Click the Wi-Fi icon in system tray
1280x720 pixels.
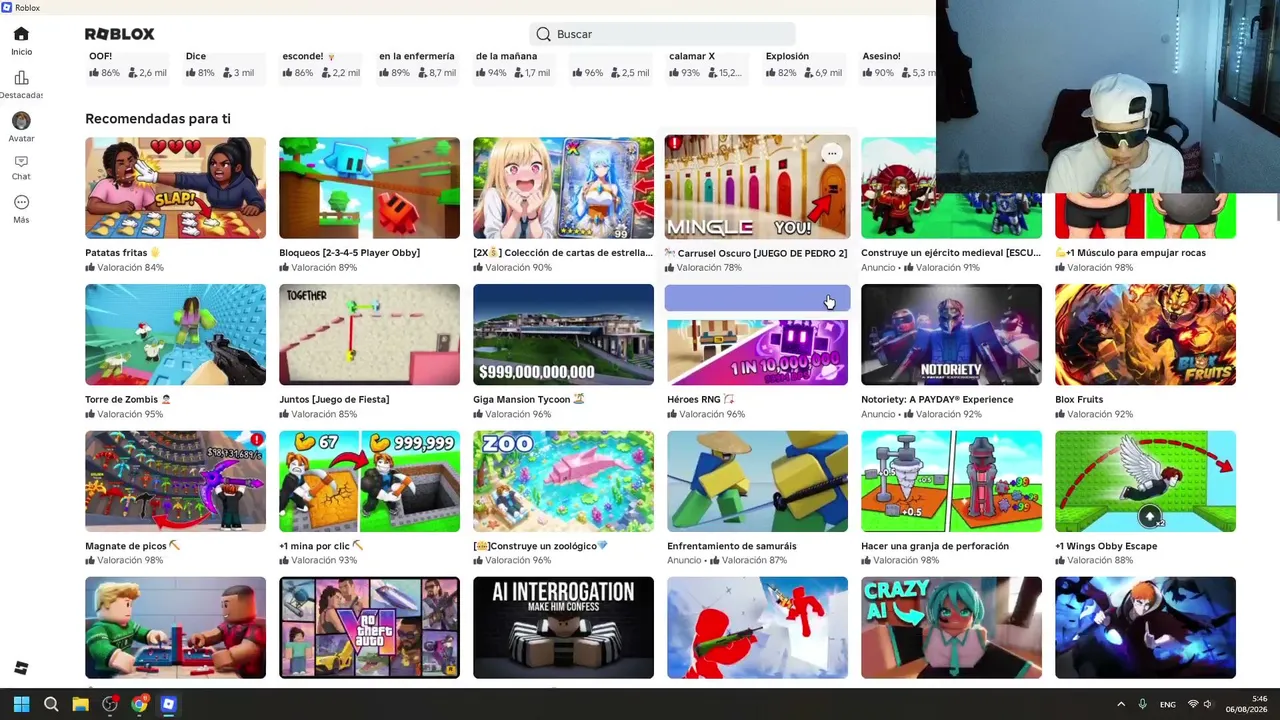1193,704
